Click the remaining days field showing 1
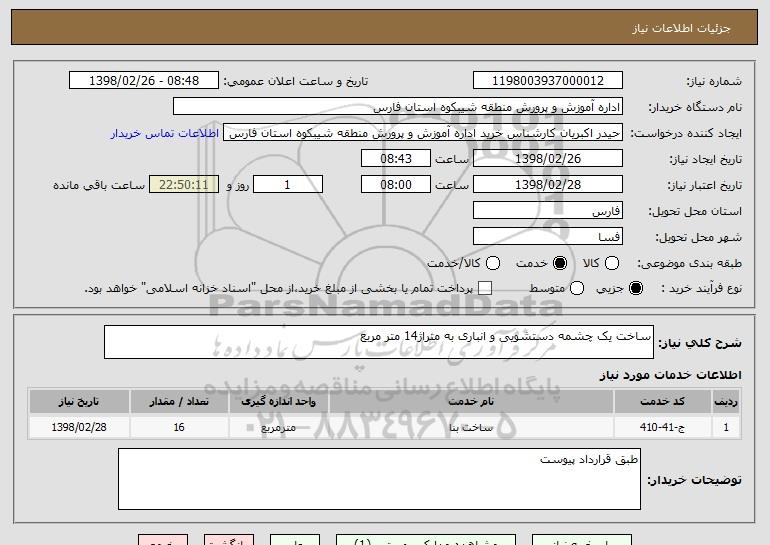 288,185
